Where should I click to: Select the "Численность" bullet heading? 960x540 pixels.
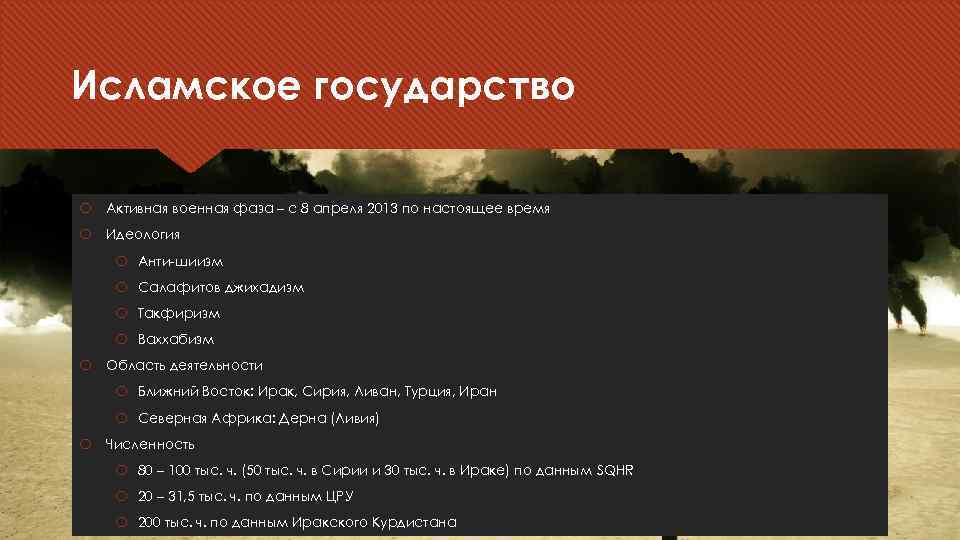150,444
